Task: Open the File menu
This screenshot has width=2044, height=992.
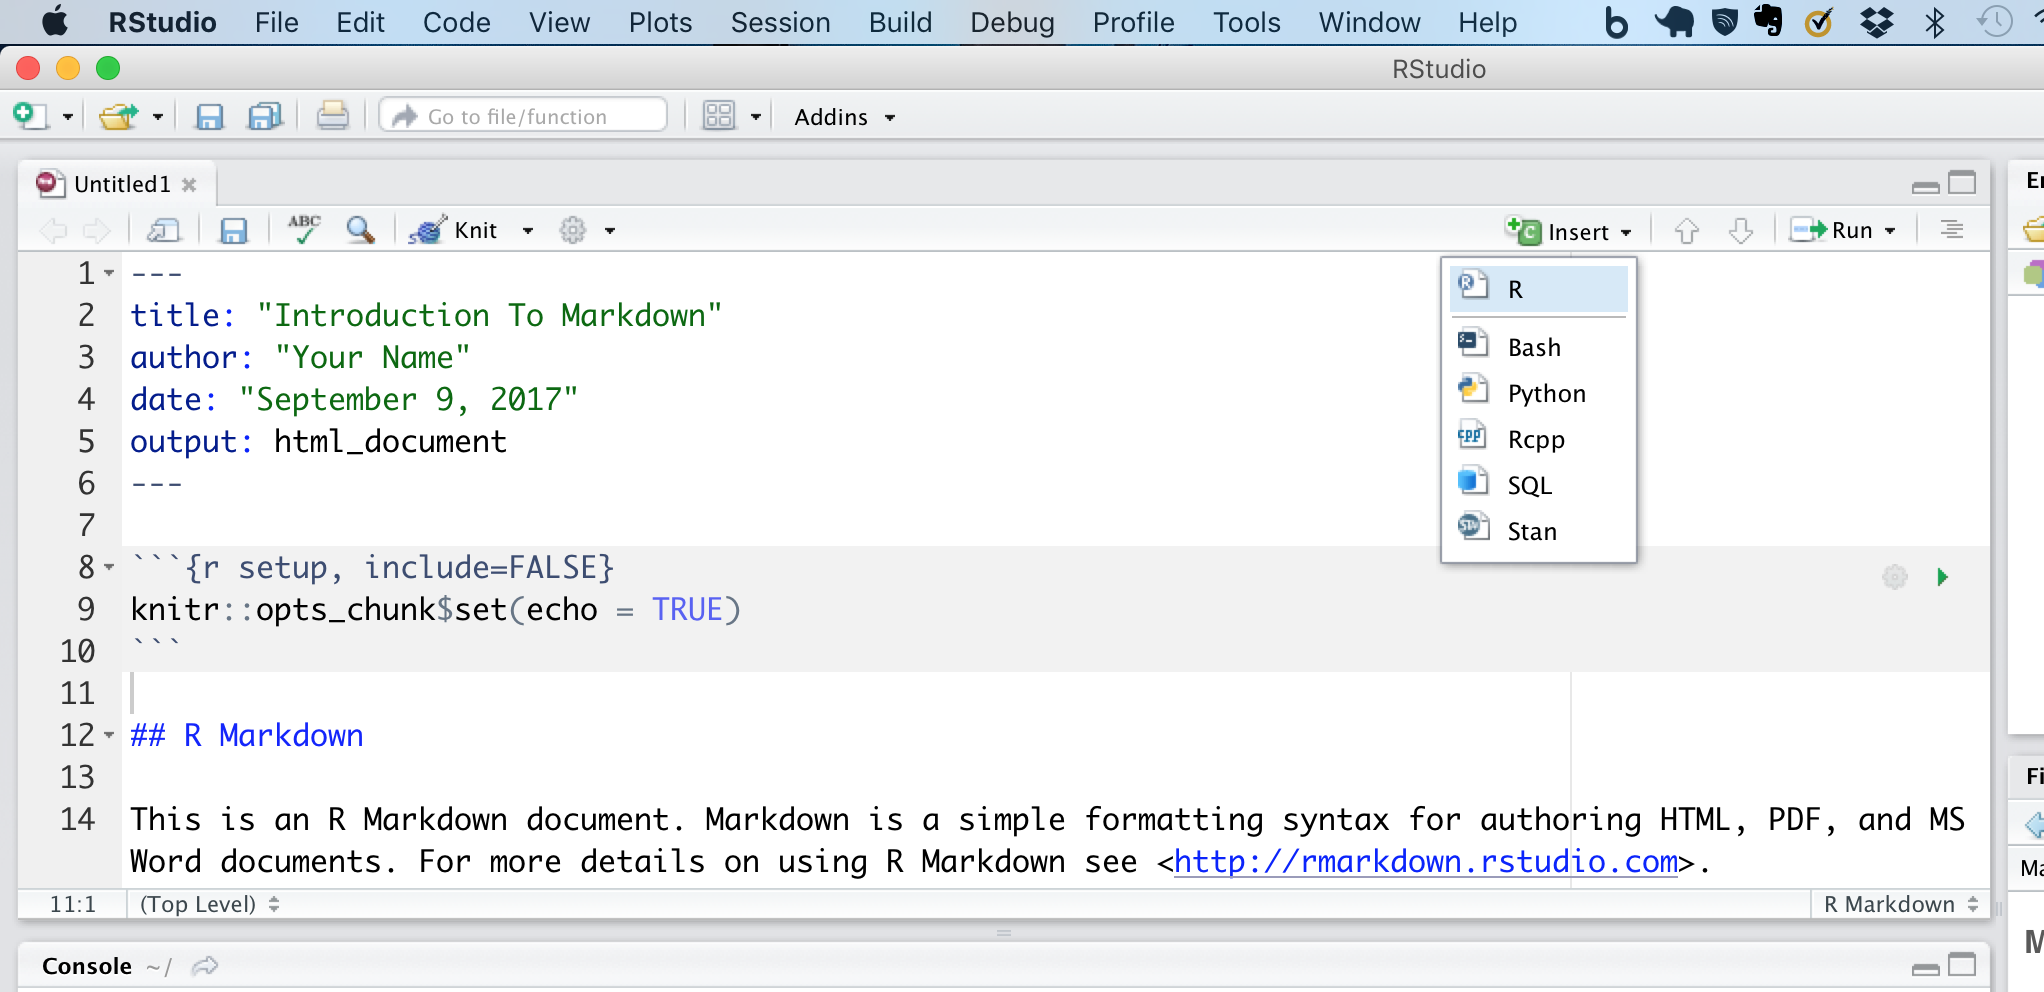Action: [276, 22]
